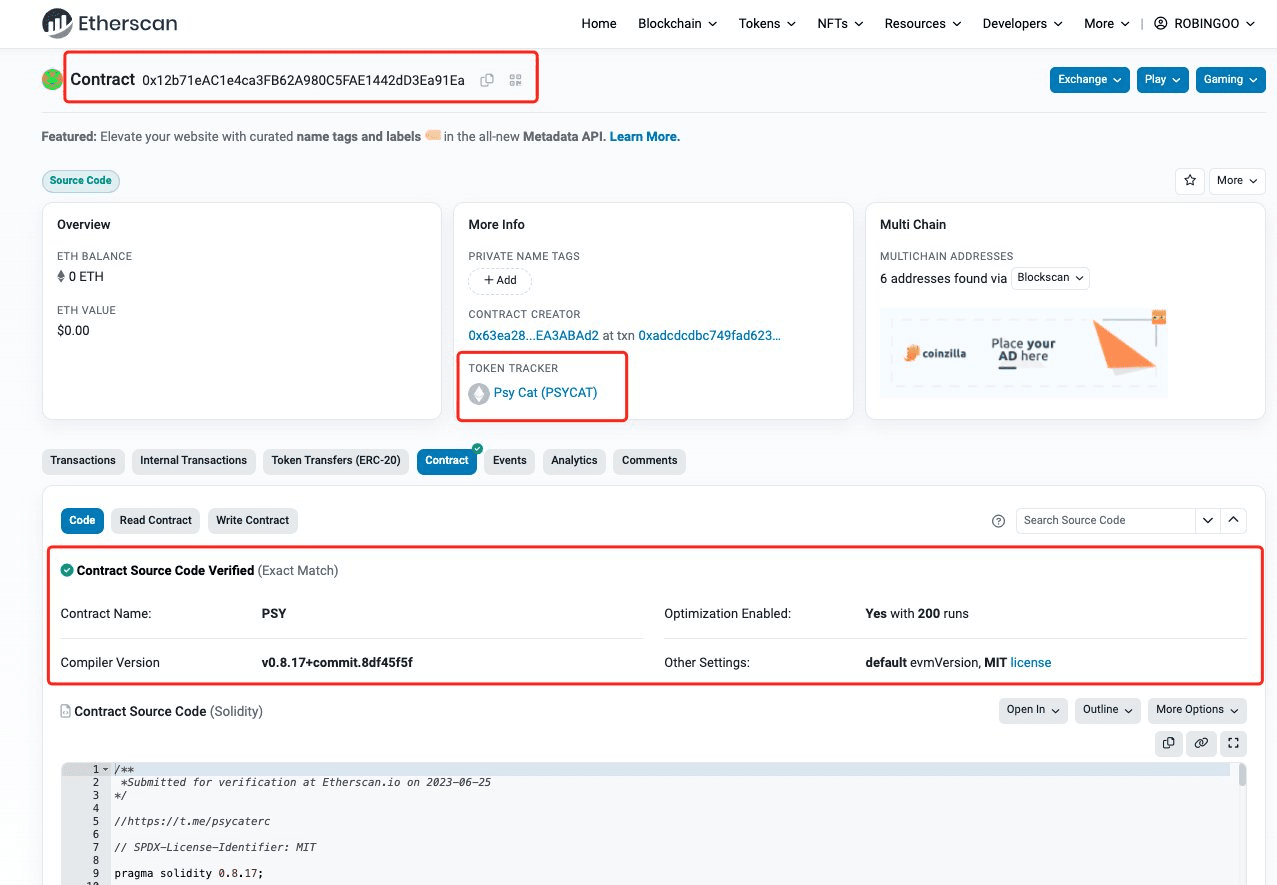Copy the source code permalink
The height and width of the screenshot is (885, 1277).
[1201, 743]
